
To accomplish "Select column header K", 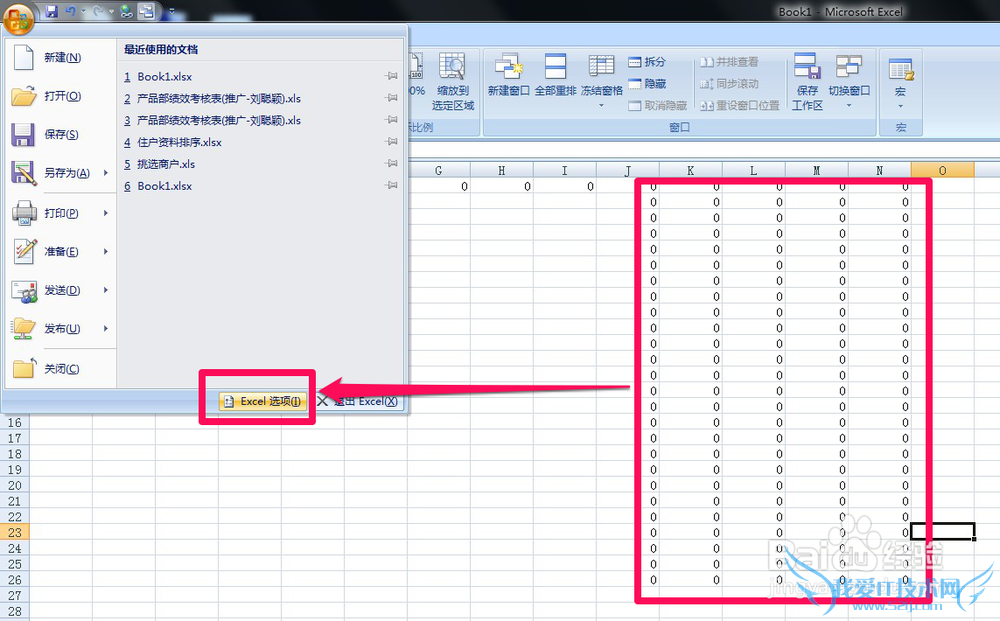I will [691, 170].
